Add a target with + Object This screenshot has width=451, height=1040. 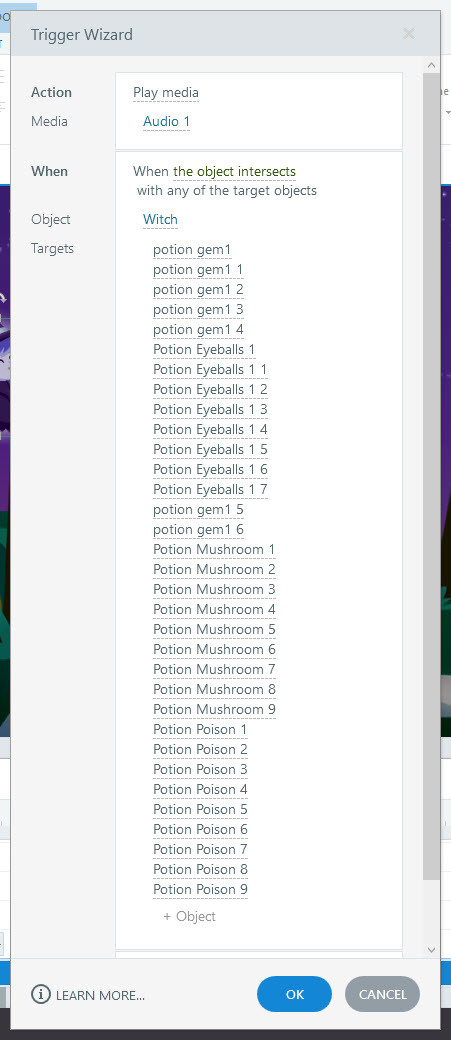tap(190, 916)
